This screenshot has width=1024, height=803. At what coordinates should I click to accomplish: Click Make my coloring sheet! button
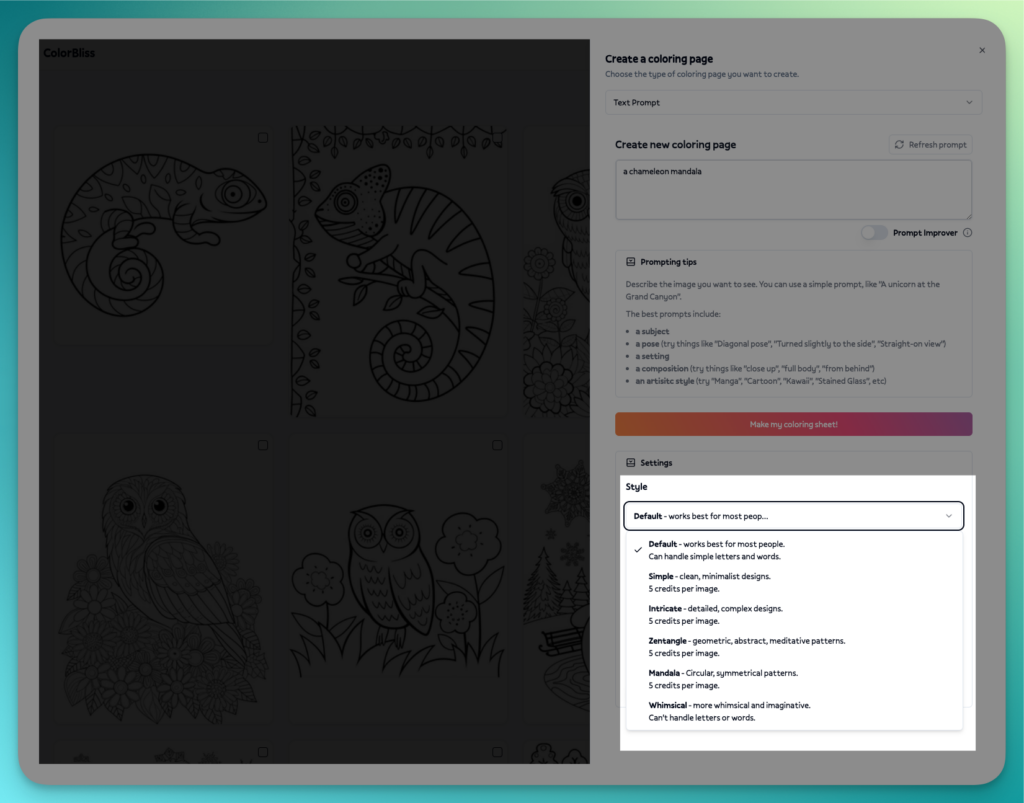(x=793, y=424)
